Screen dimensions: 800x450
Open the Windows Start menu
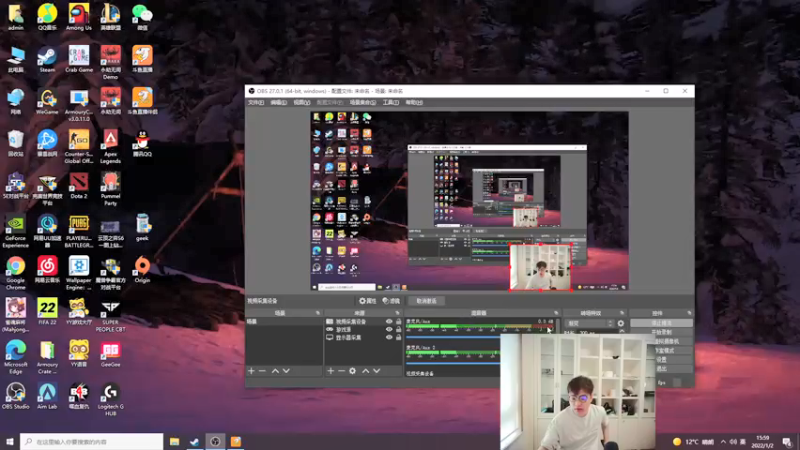[10, 441]
